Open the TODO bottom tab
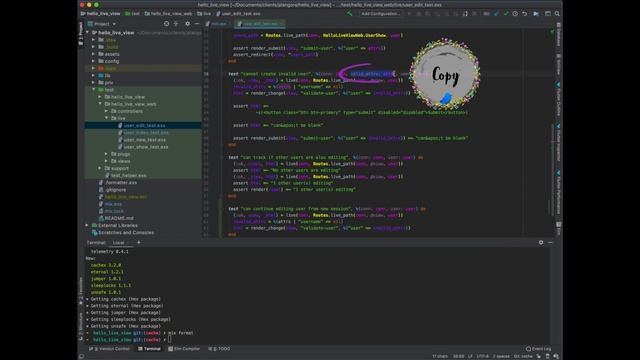The width and height of the screenshot is (640, 360). click(x=219, y=349)
